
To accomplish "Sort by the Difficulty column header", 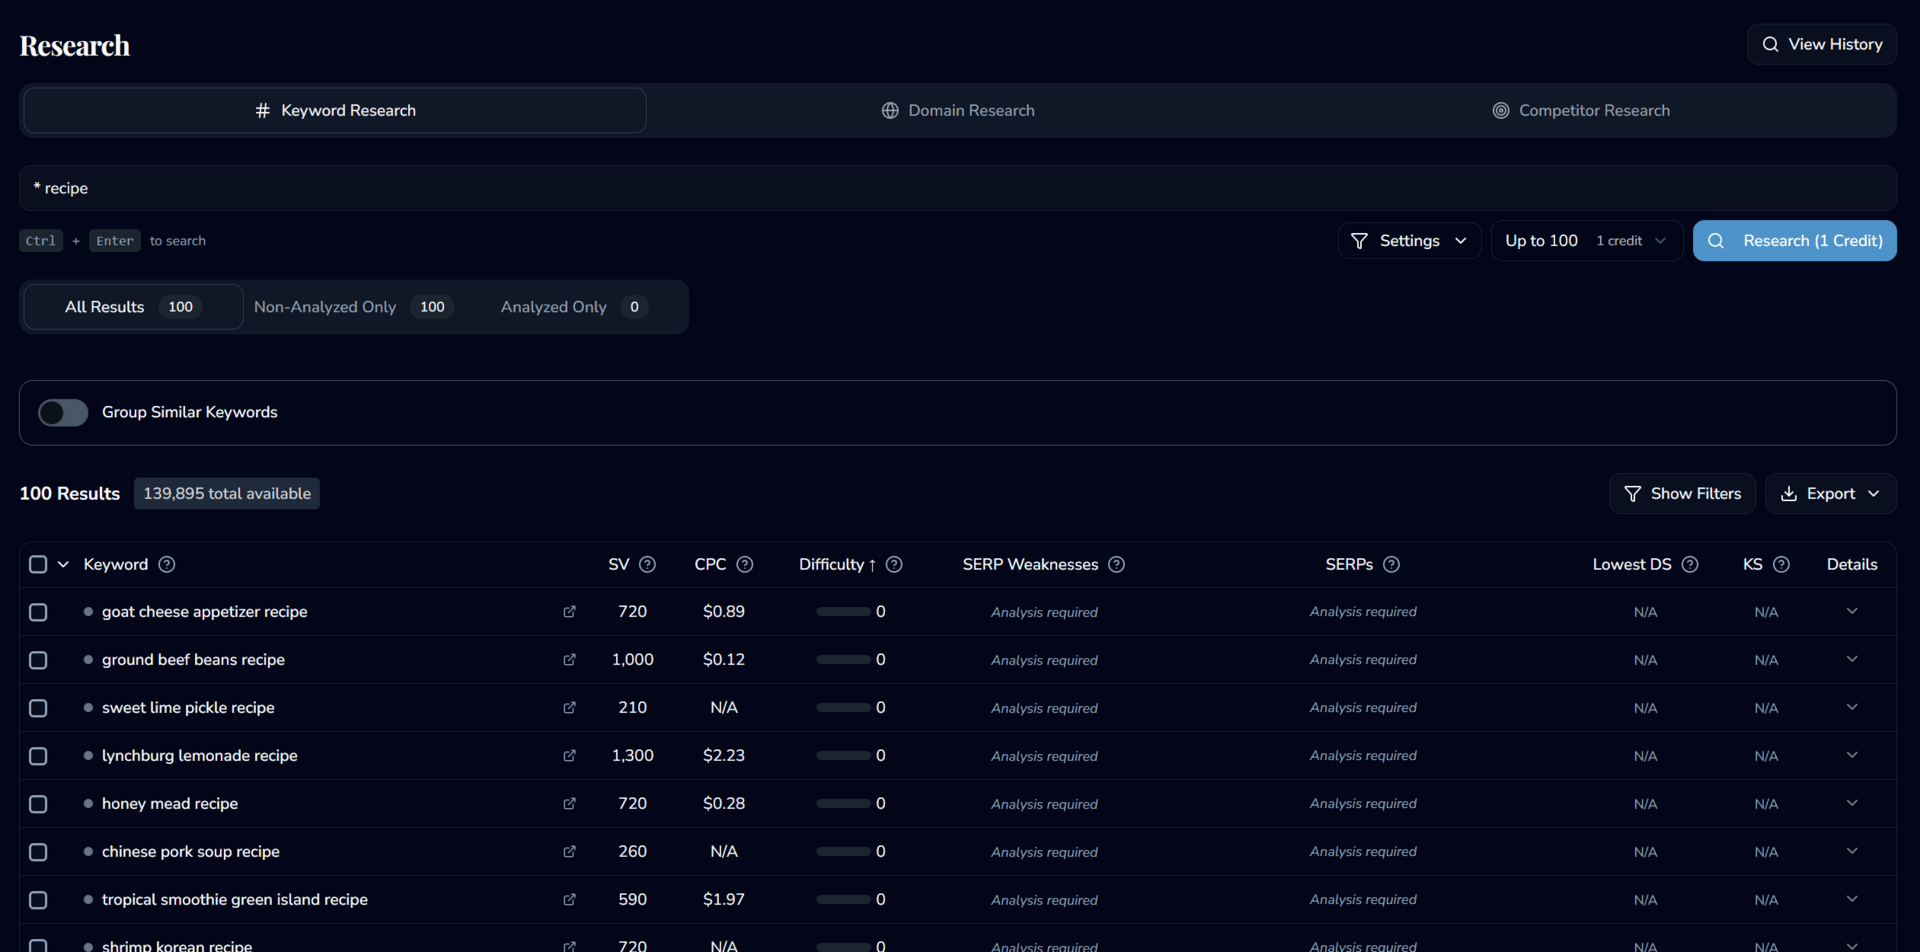I will coord(837,565).
